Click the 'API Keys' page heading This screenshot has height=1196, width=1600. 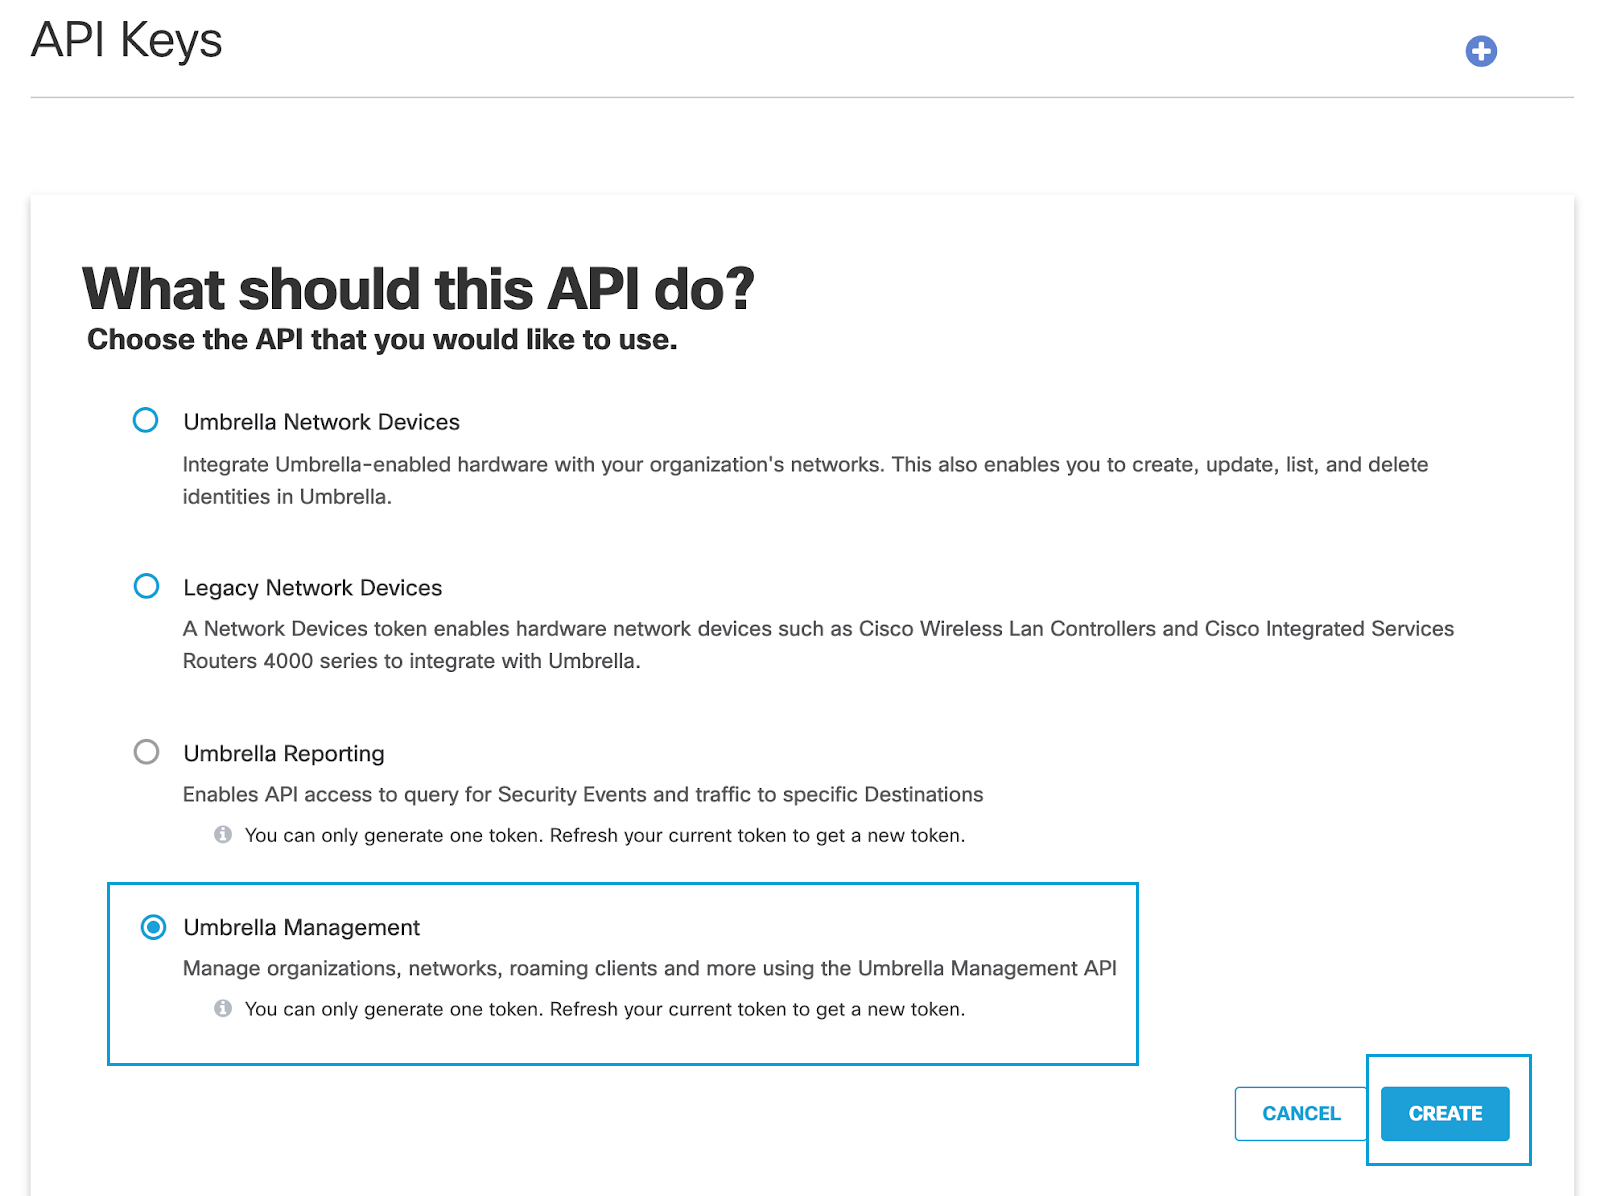coord(127,41)
